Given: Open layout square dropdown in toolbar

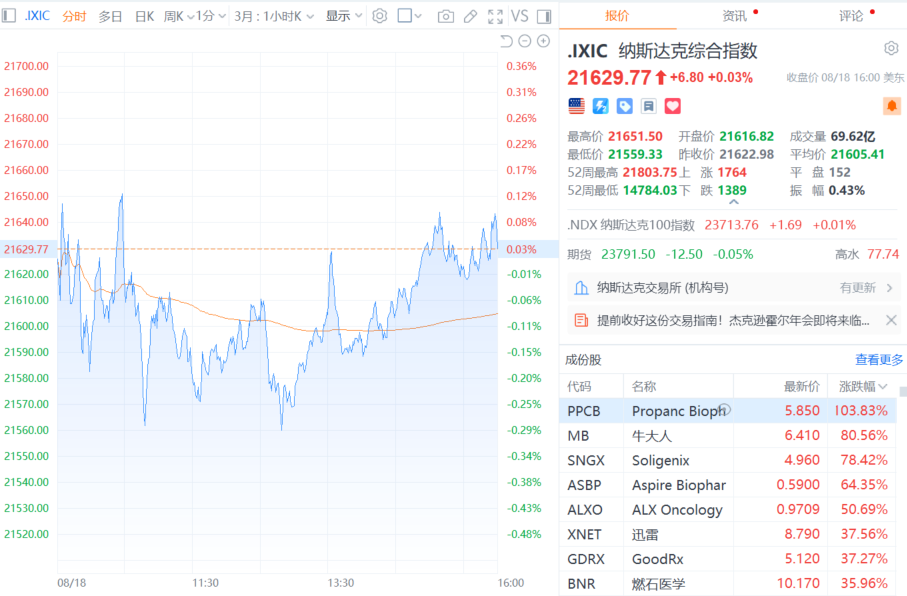Looking at the screenshot, I should [410, 16].
